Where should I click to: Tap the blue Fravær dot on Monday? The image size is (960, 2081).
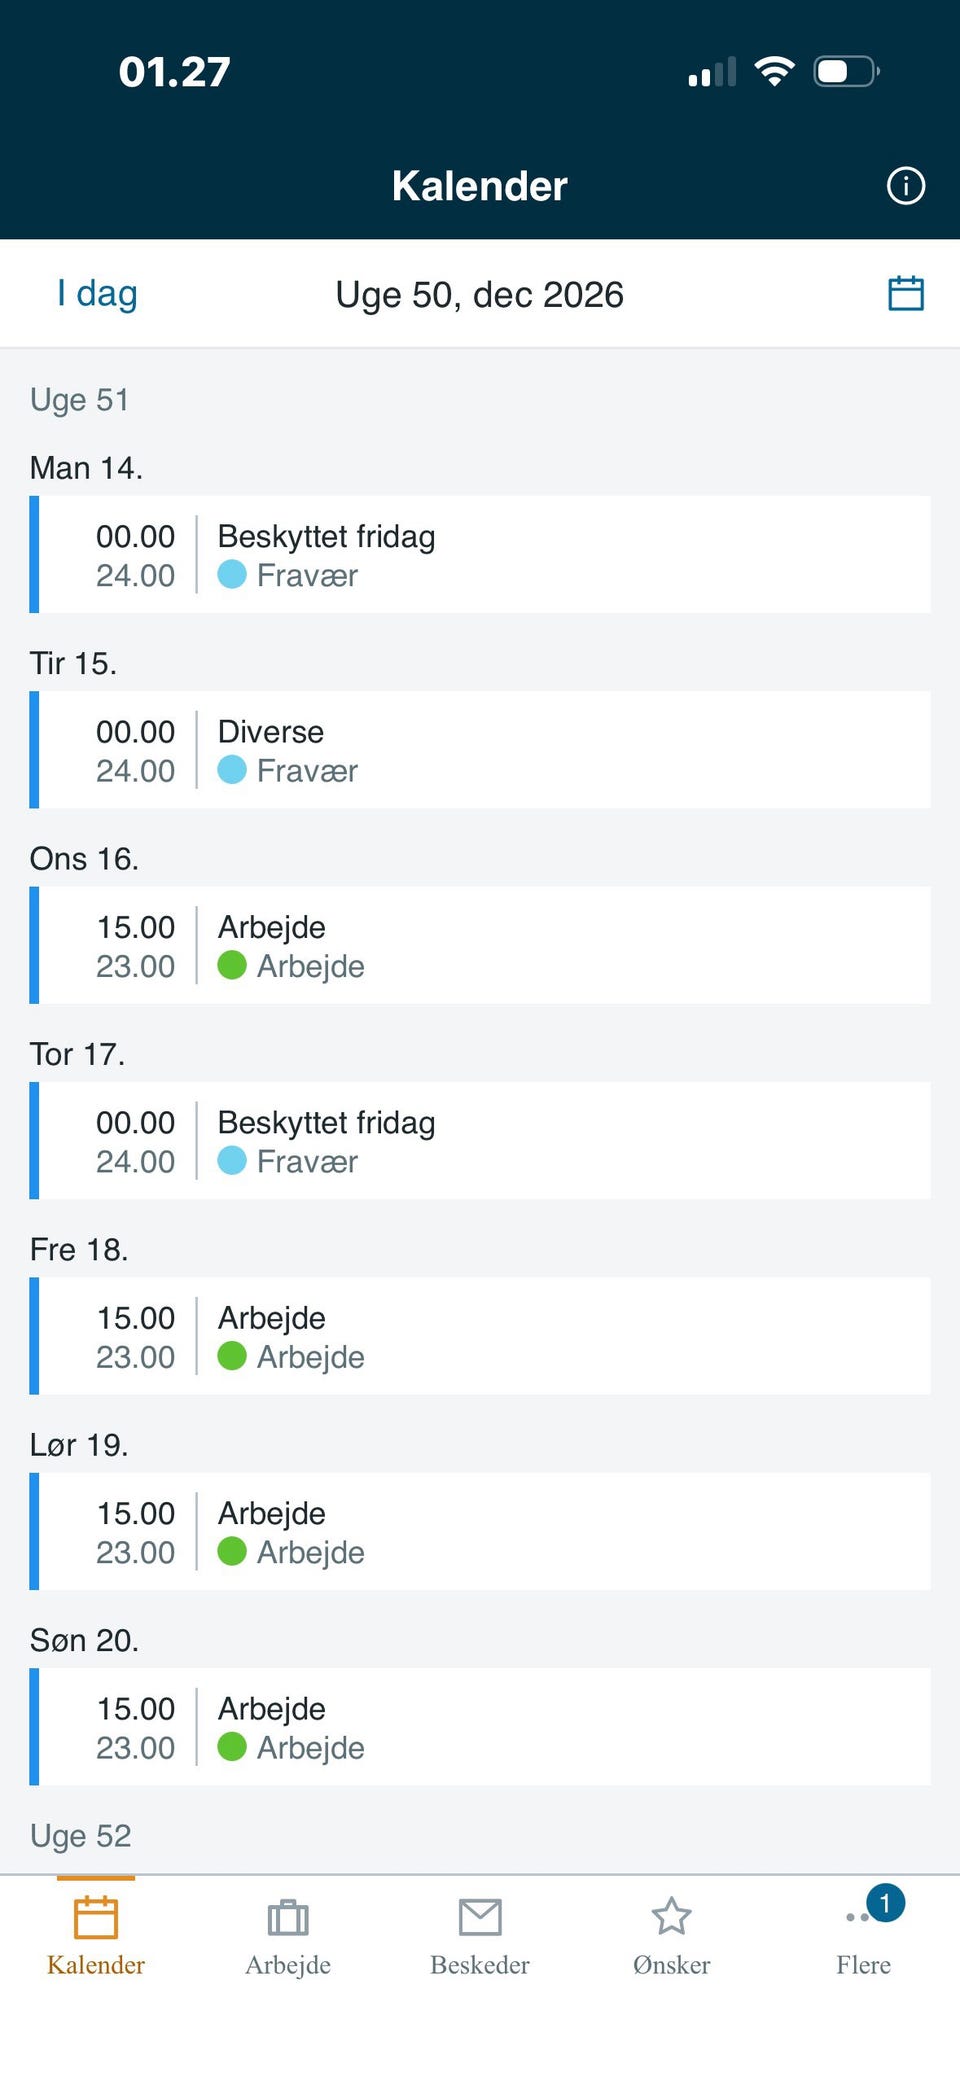(232, 574)
